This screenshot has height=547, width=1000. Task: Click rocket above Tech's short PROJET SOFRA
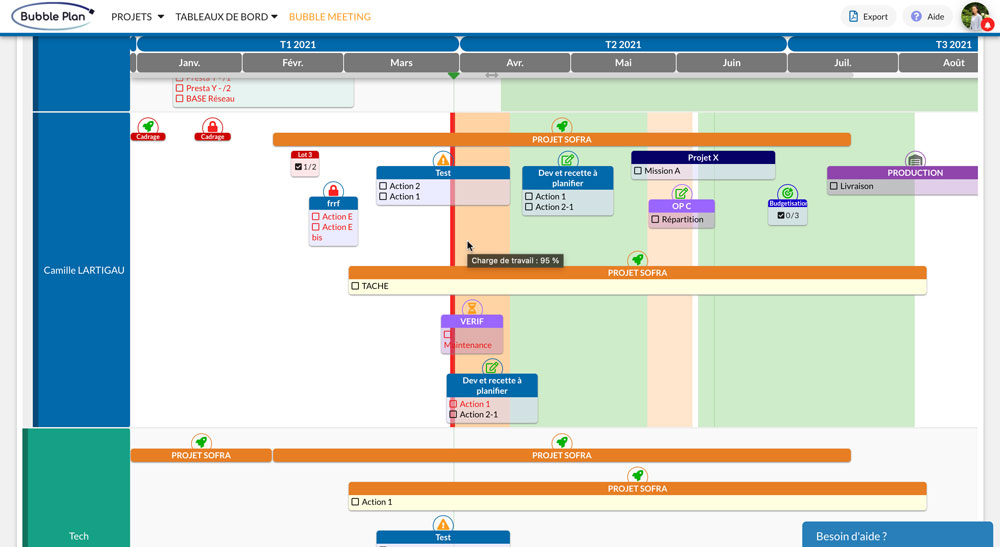click(x=201, y=442)
